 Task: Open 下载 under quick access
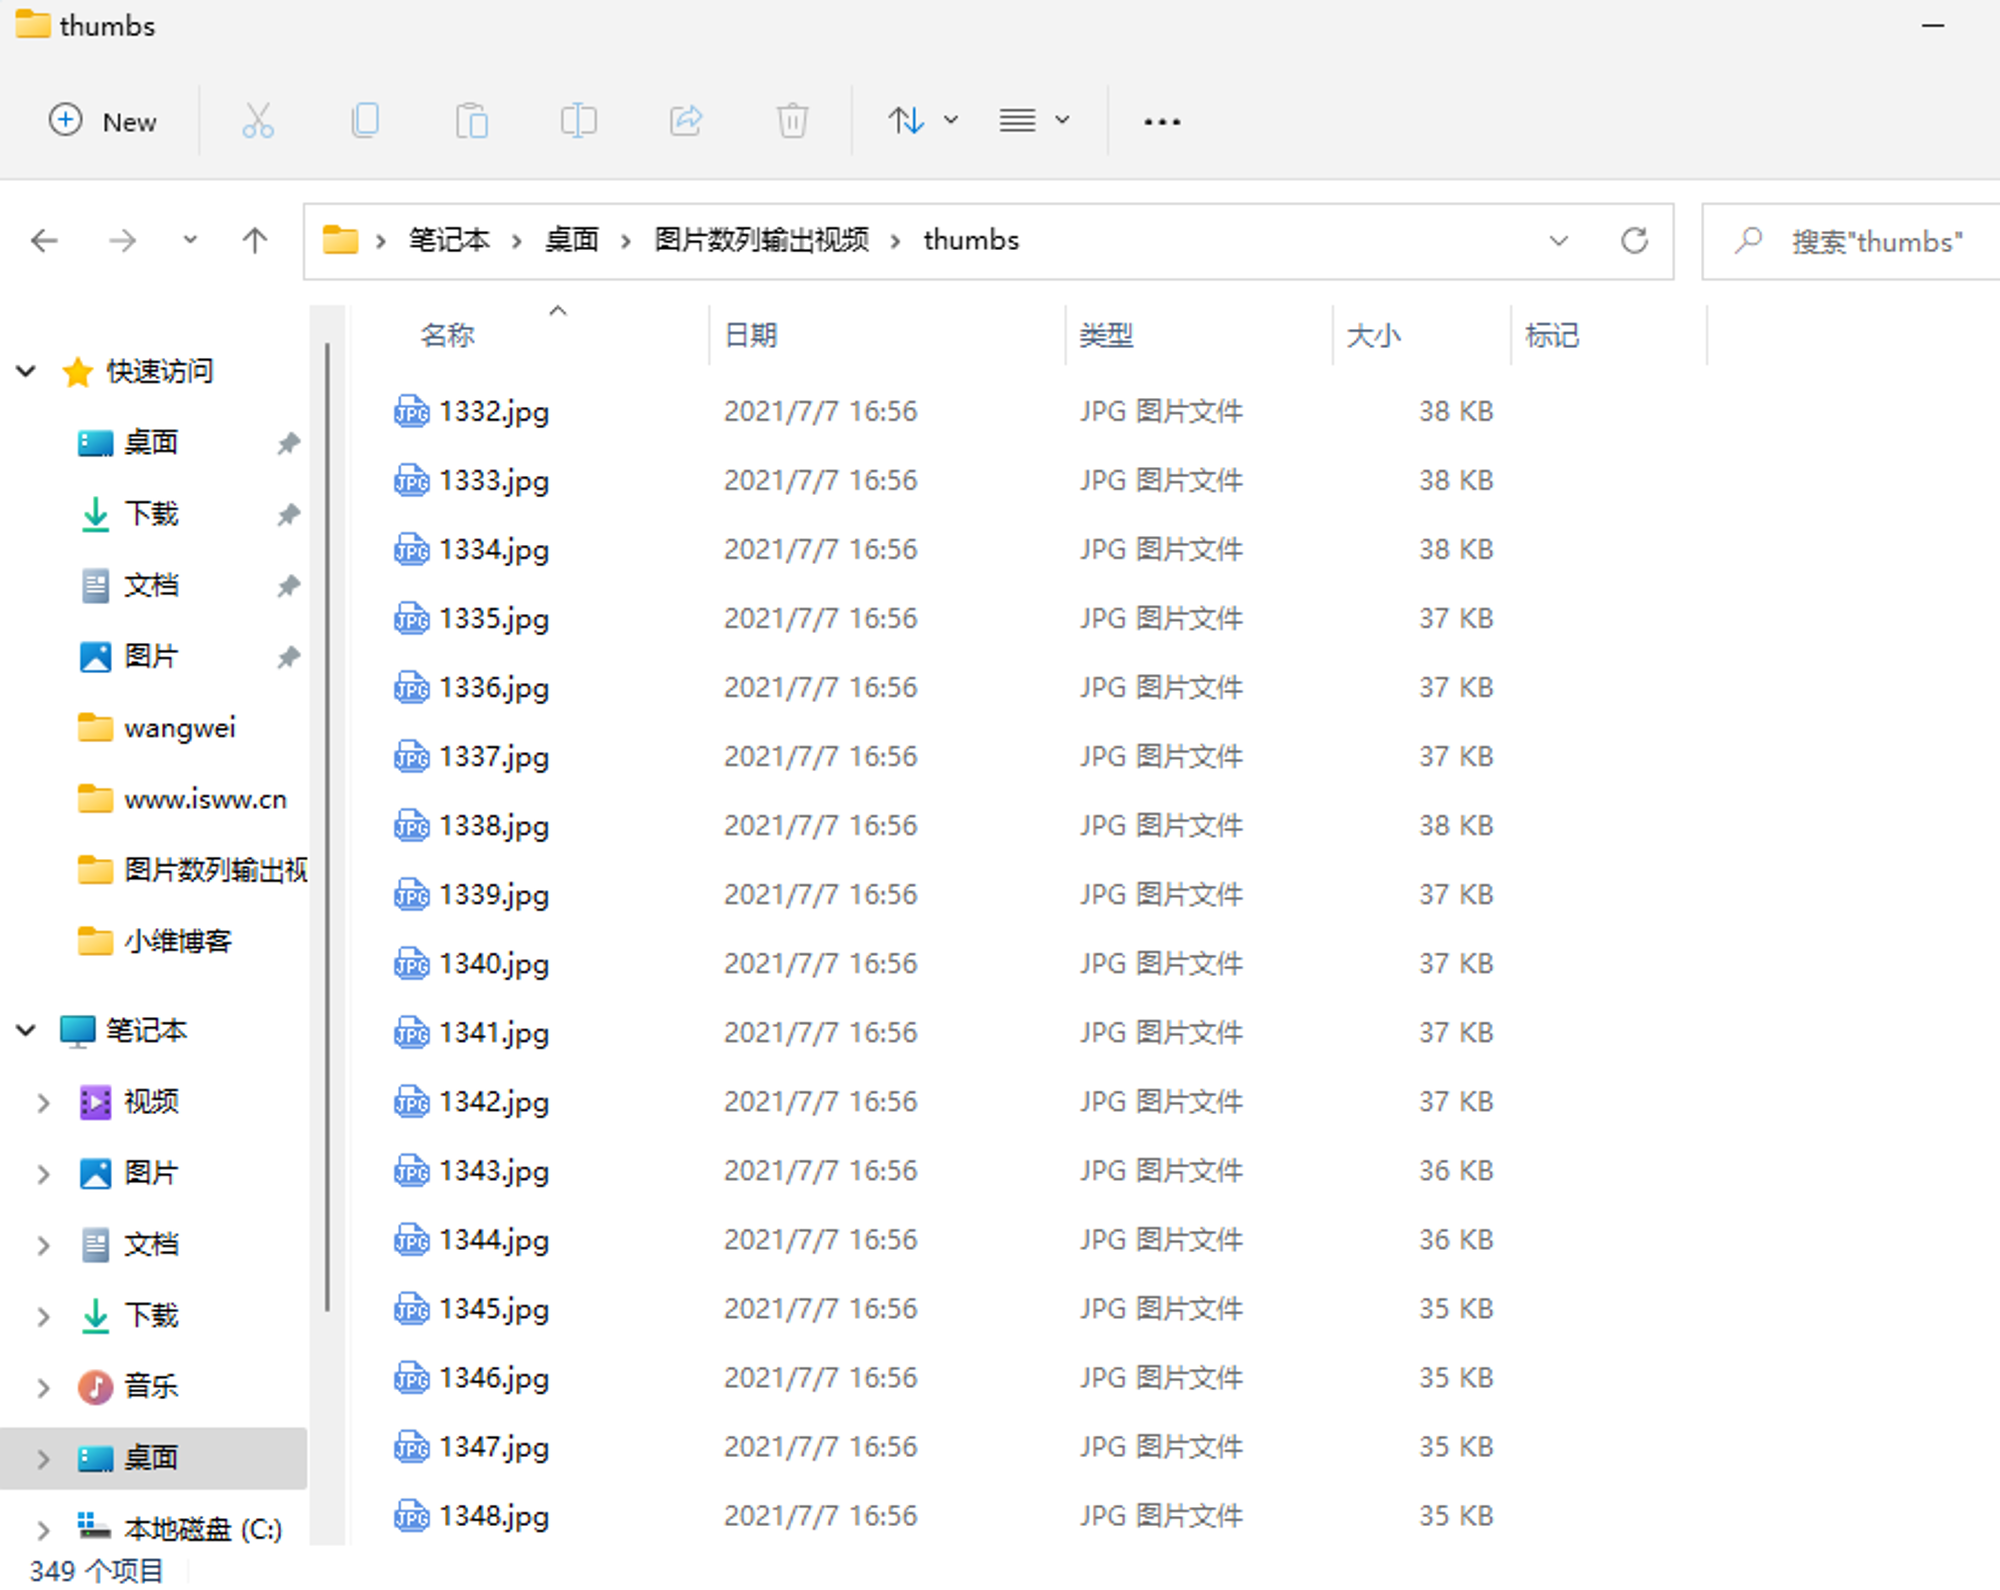[151, 514]
